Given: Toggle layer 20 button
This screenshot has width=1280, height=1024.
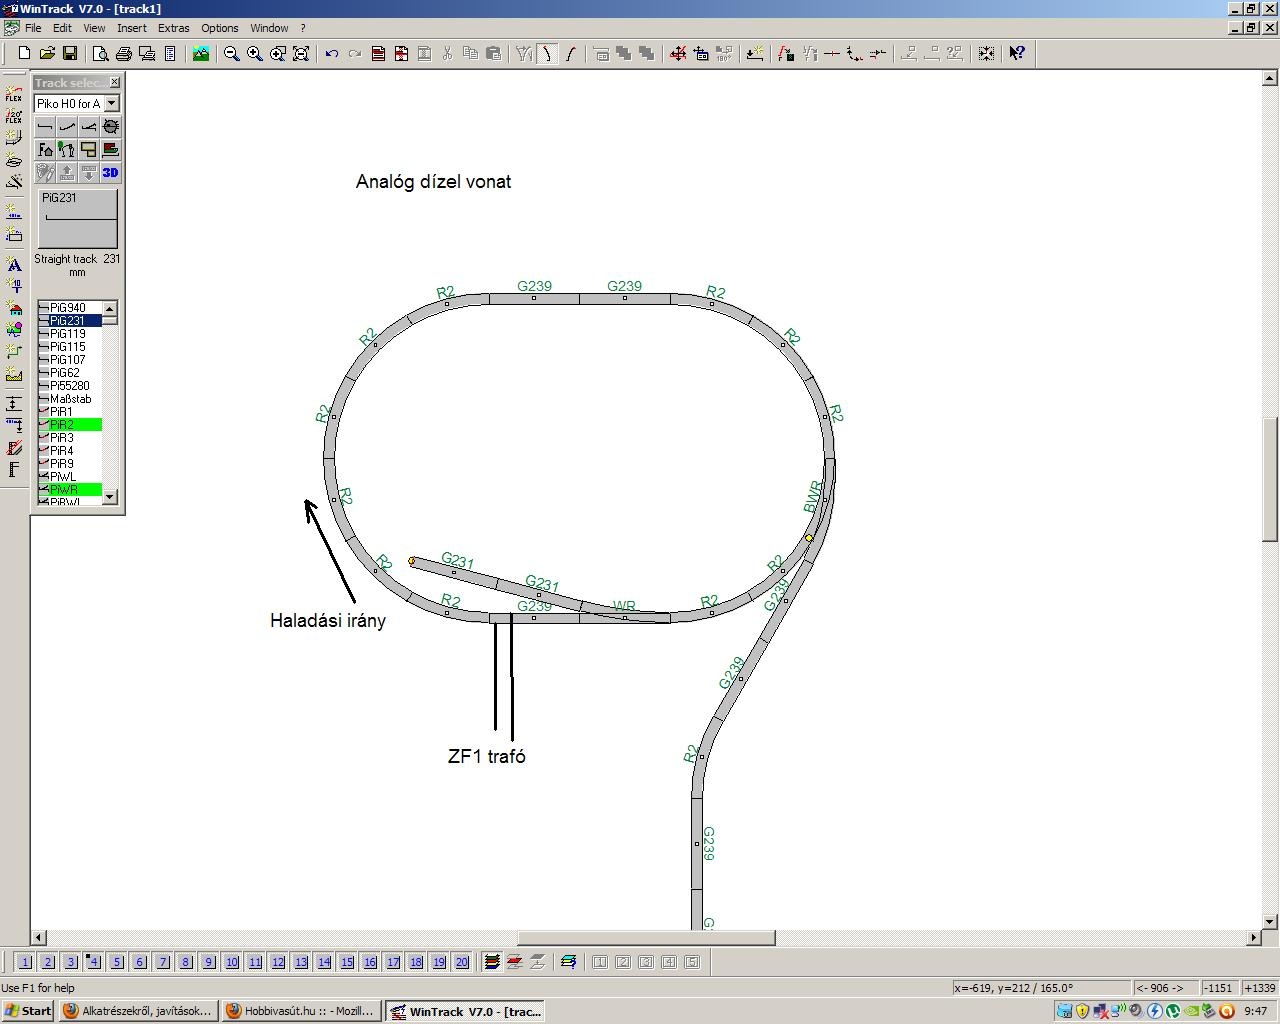Looking at the screenshot, I should click(462, 962).
